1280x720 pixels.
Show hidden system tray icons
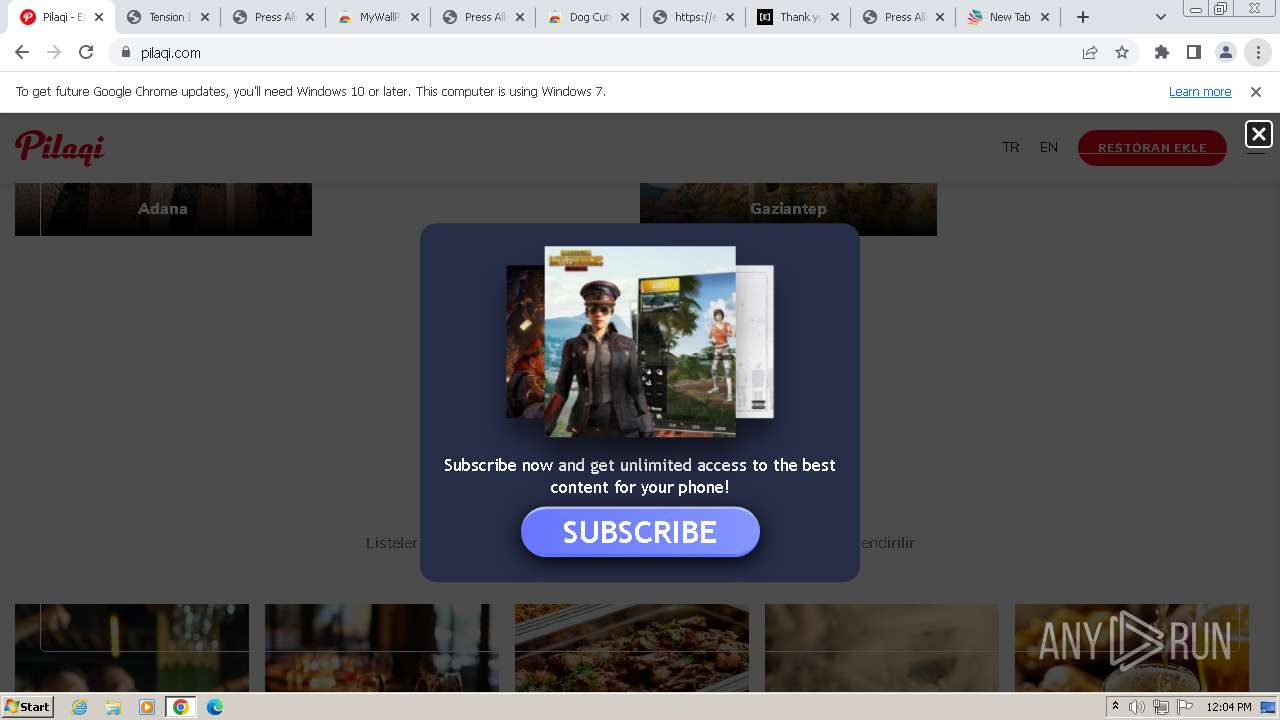1115,707
